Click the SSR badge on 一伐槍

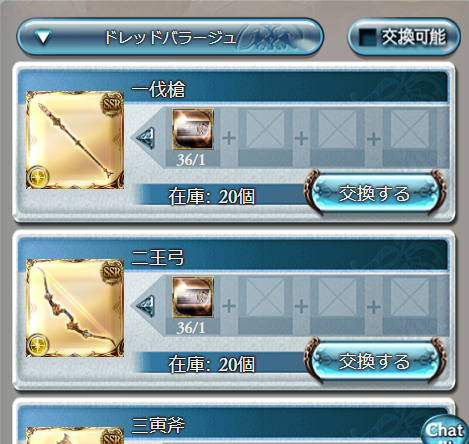point(112,104)
